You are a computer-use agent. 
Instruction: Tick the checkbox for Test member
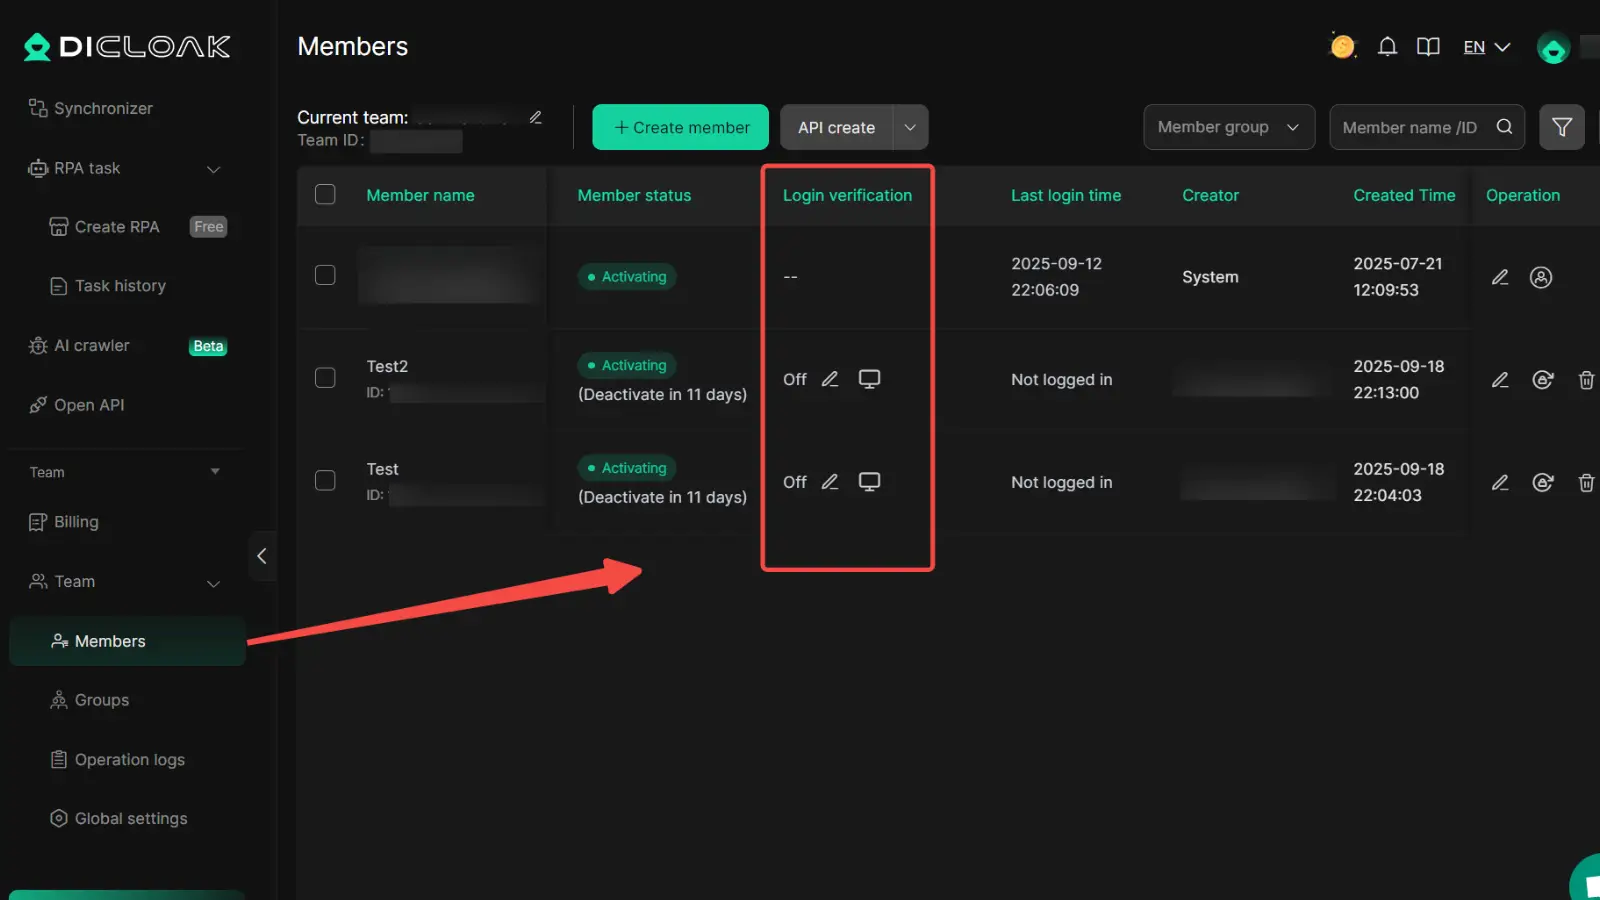[325, 481]
